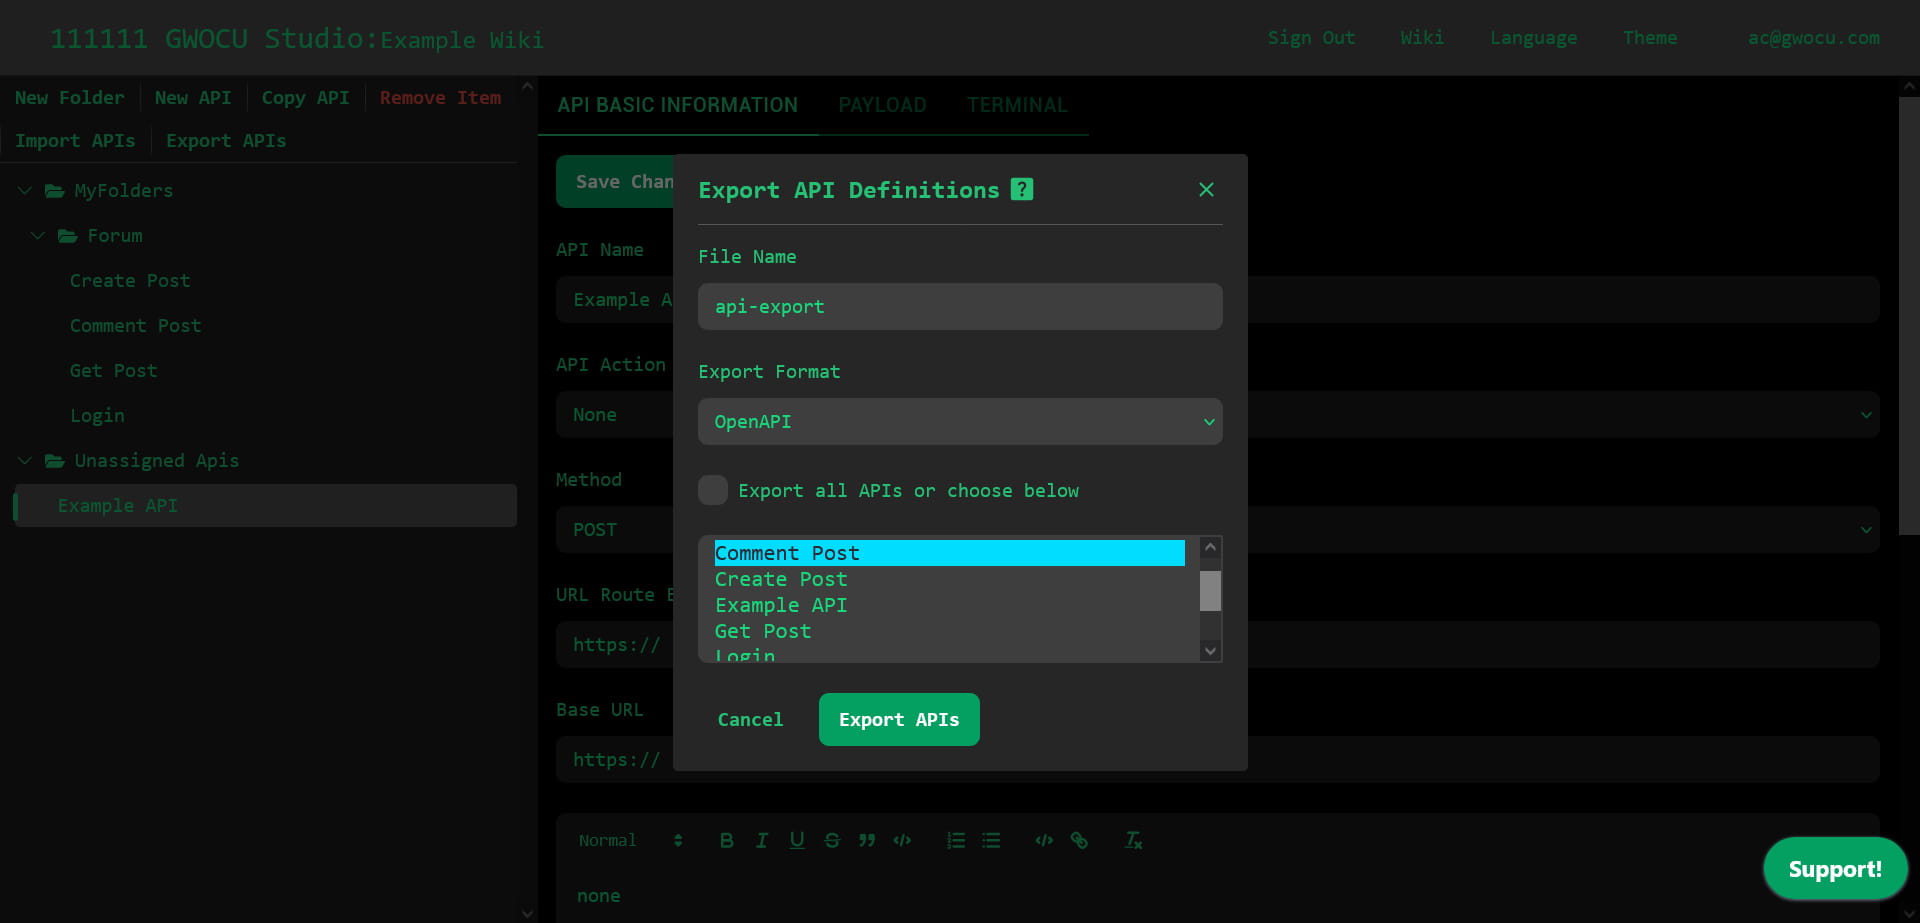This screenshot has width=1920, height=923.
Task: Close the Export API Definitions dialog
Action: [1206, 190]
